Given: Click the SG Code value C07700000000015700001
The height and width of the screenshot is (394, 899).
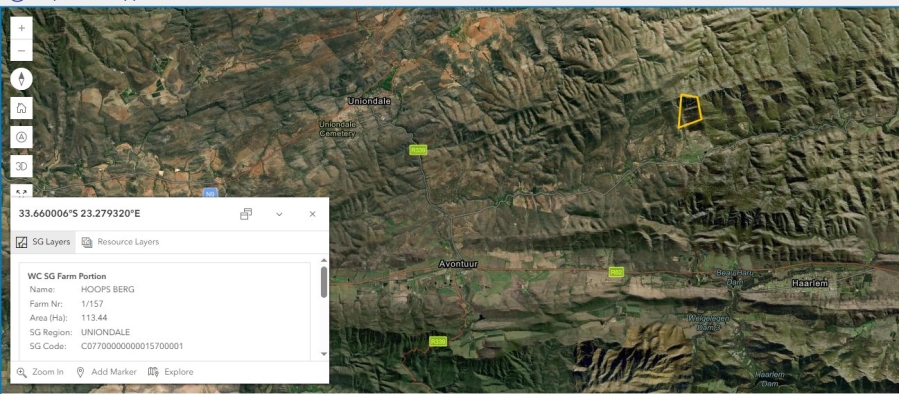Looking at the screenshot, I should coord(132,346).
